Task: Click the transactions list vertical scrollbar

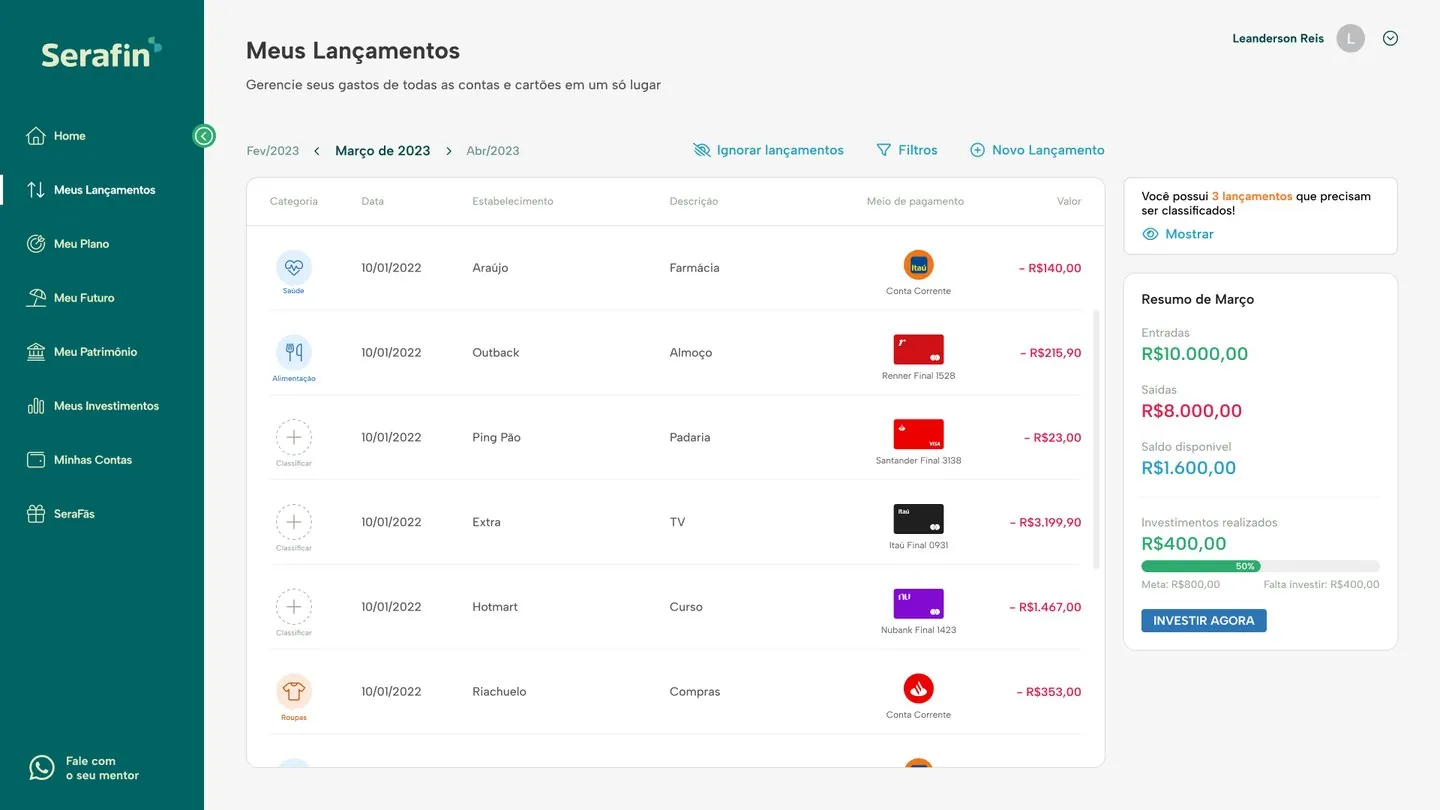Action: pyautogui.click(x=1097, y=440)
